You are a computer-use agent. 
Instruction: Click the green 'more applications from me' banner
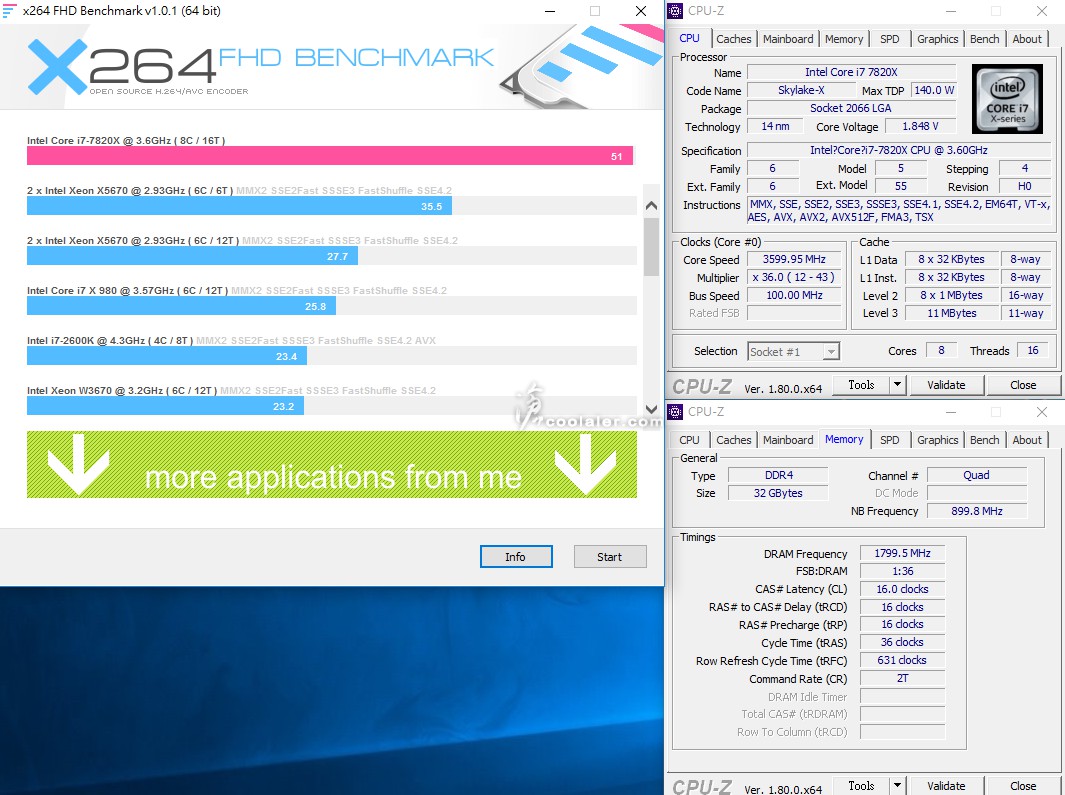[x=332, y=465]
